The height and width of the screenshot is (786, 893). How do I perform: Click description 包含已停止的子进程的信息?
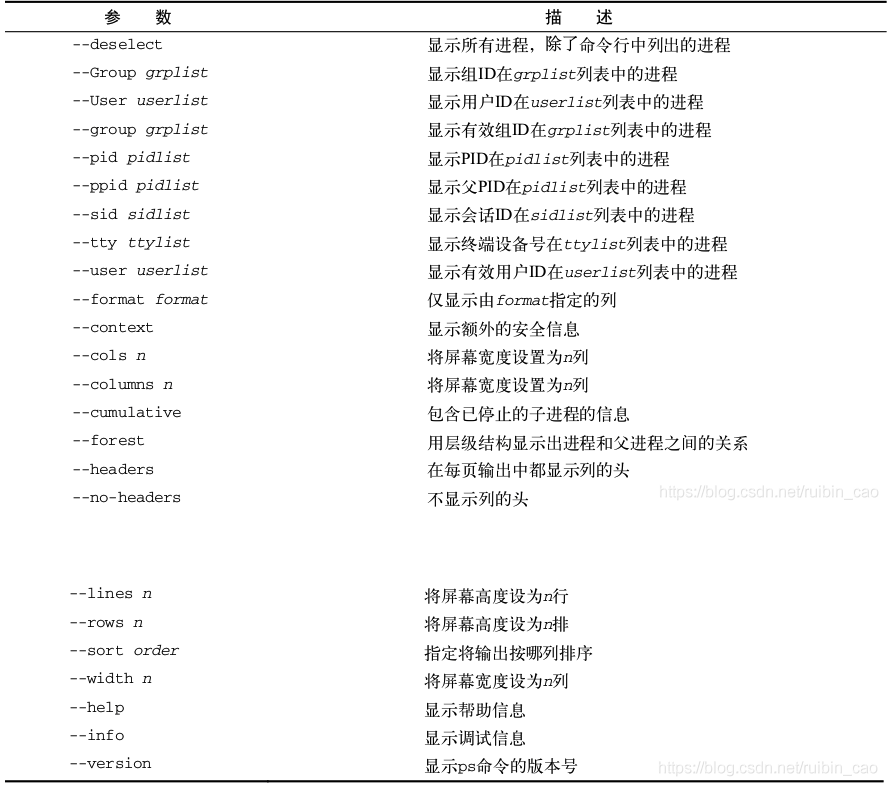pyautogui.click(x=529, y=414)
